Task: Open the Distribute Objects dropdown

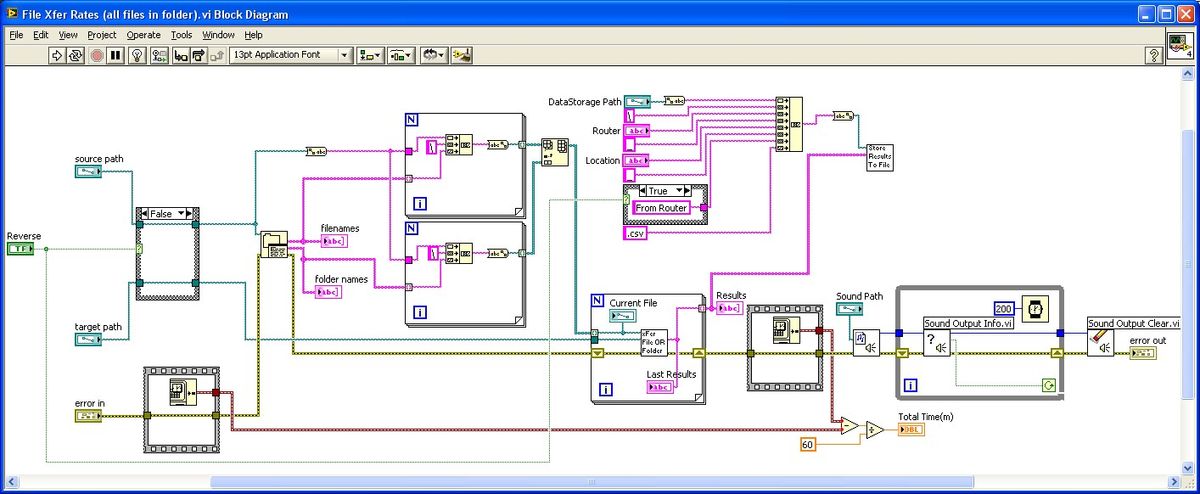Action: pyautogui.click(x=402, y=55)
